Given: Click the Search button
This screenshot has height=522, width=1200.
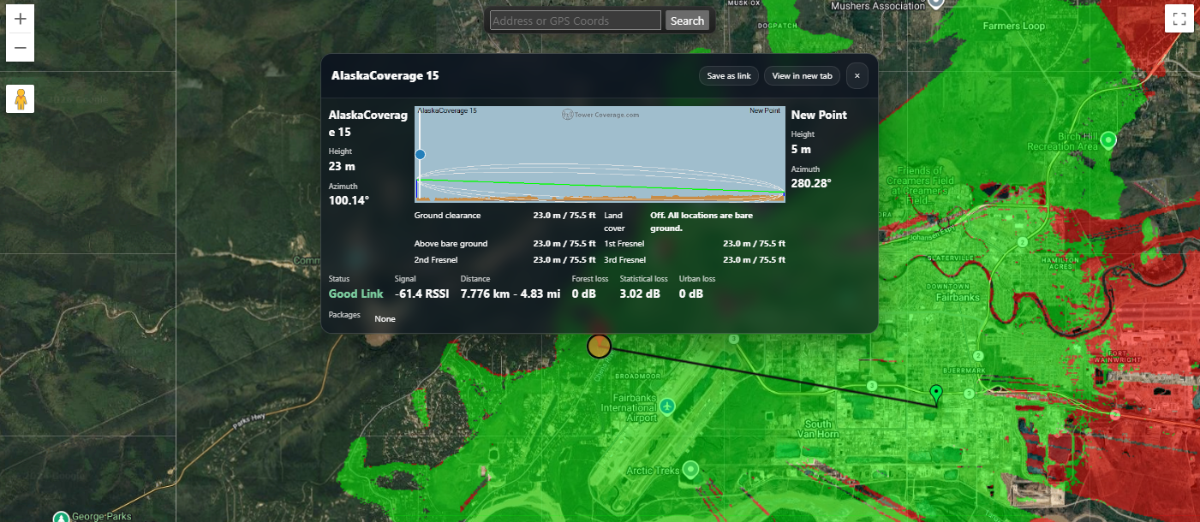Looking at the screenshot, I should (x=687, y=20).
